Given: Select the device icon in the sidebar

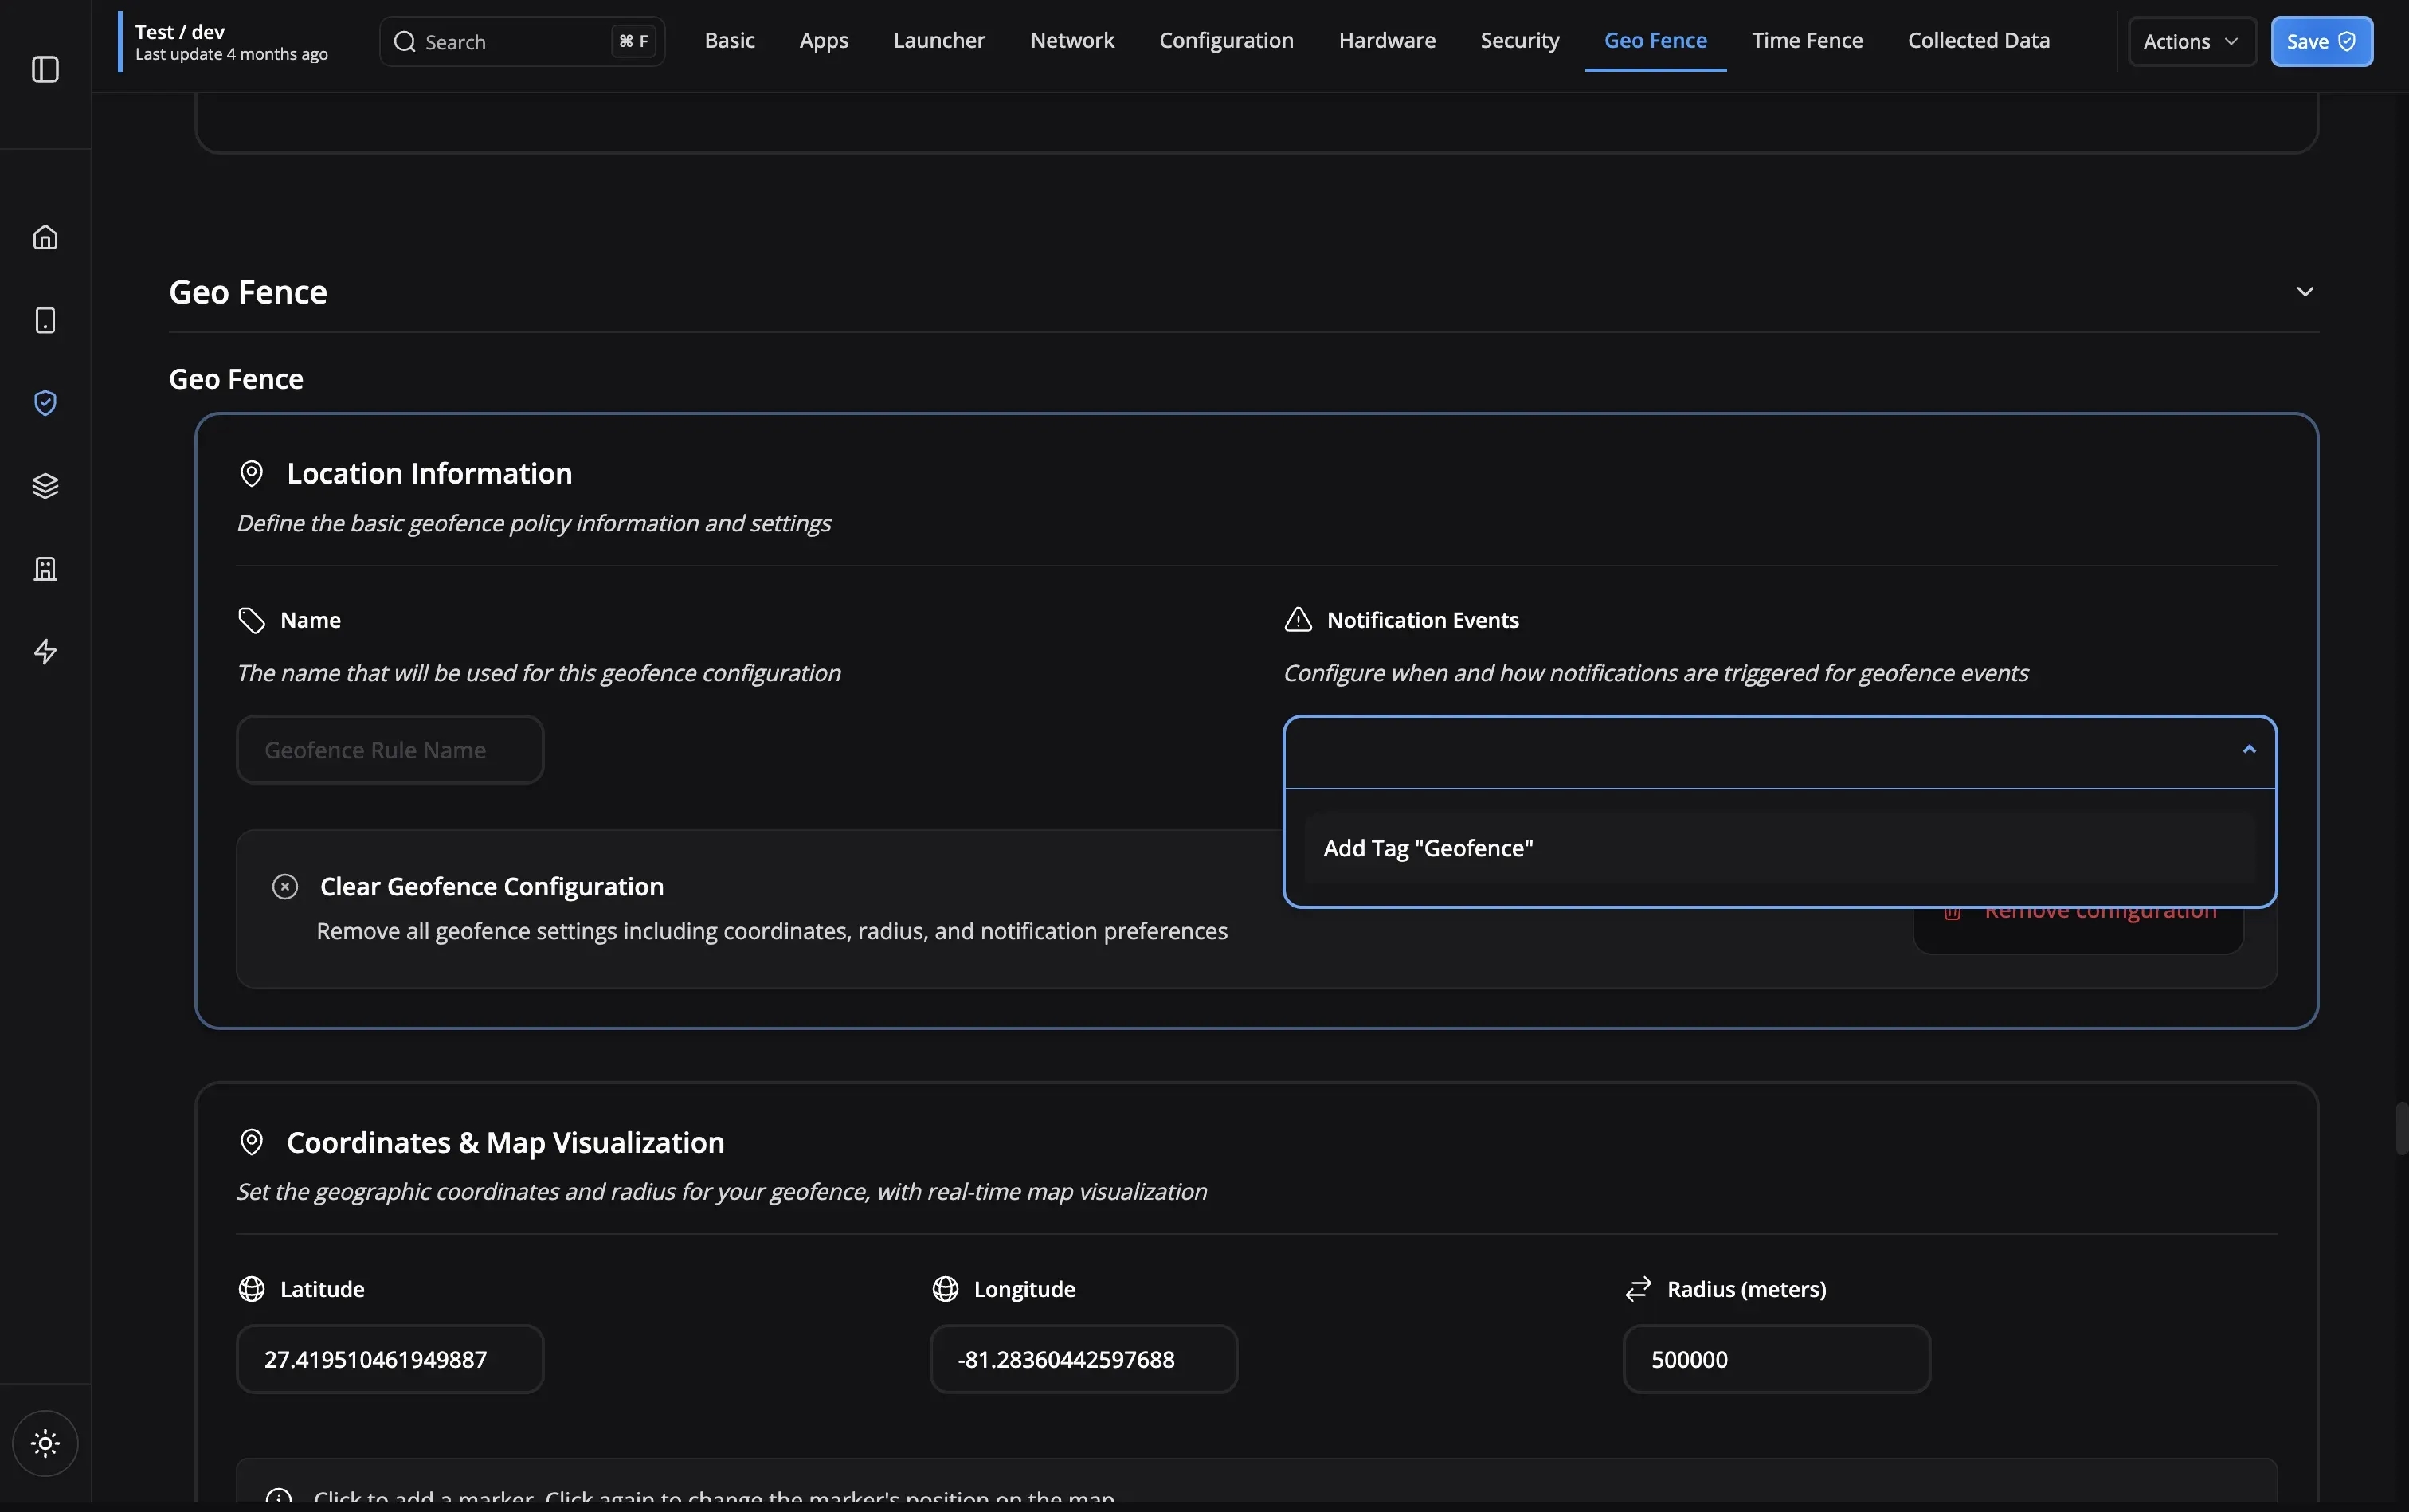Looking at the screenshot, I should (45, 320).
